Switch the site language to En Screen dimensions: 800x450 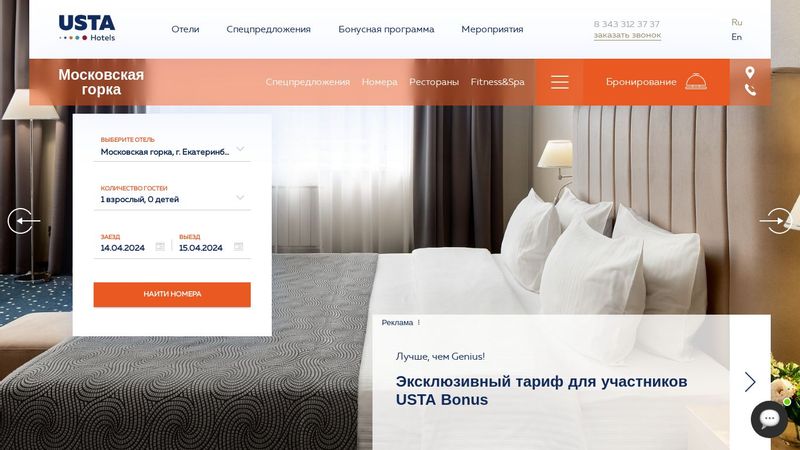point(736,37)
